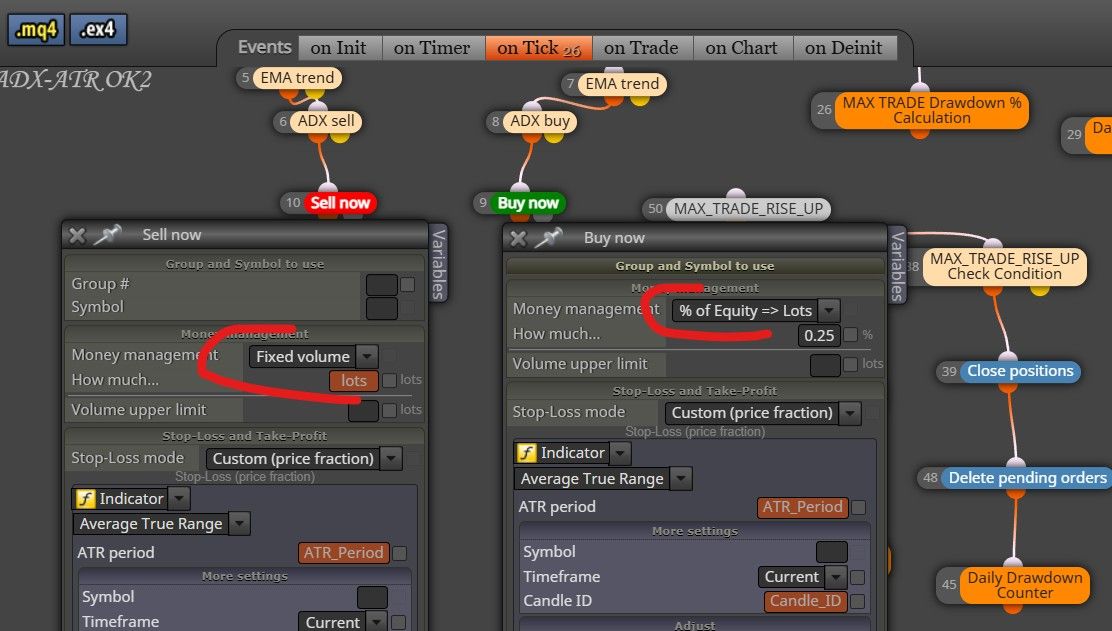Click the ATR_Period field in Buy now
The image size is (1112, 631).
(803, 507)
